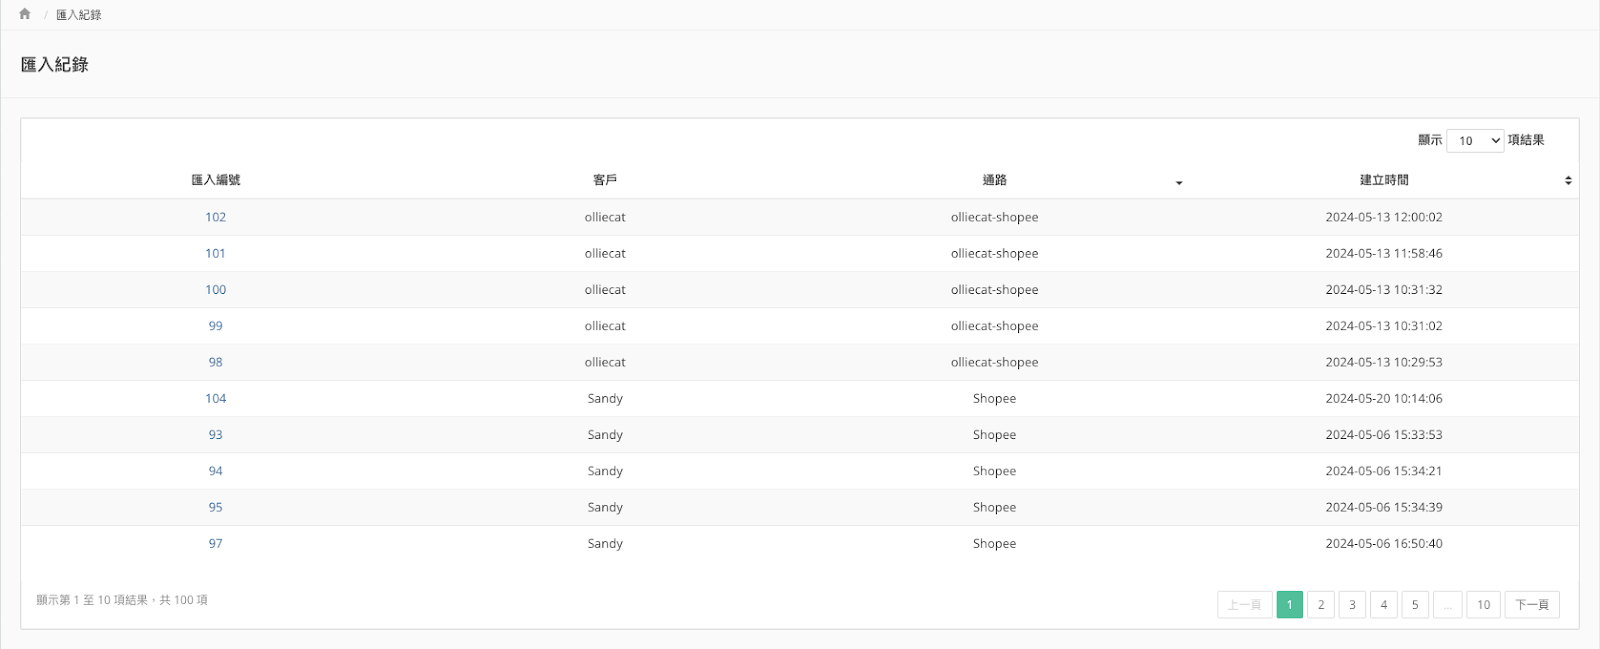Open import record 104

pyautogui.click(x=216, y=398)
